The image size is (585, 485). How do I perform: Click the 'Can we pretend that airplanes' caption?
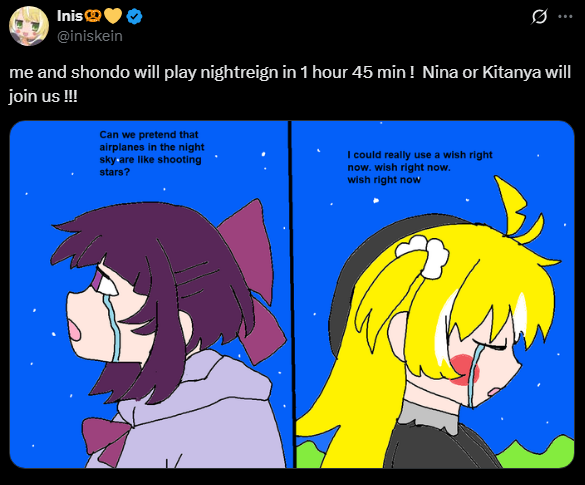tap(152, 153)
